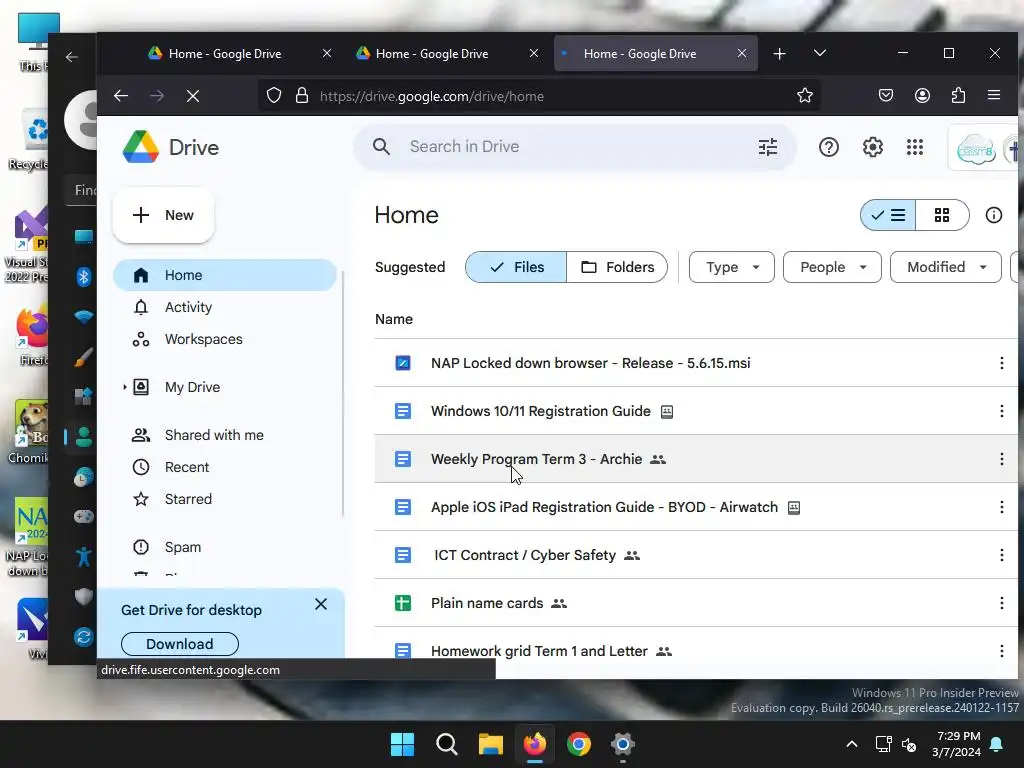
Task: Open Firefox hamburger application menu
Action: tap(994, 96)
